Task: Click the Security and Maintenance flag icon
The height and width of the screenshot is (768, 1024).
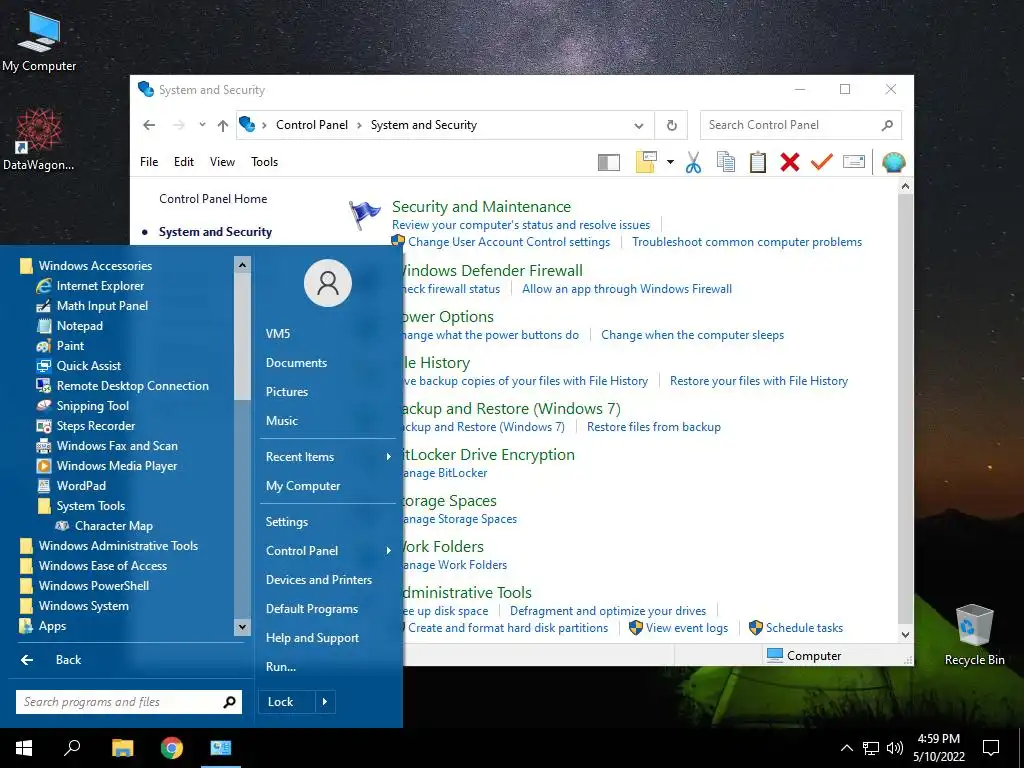Action: pyautogui.click(x=364, y=215)
